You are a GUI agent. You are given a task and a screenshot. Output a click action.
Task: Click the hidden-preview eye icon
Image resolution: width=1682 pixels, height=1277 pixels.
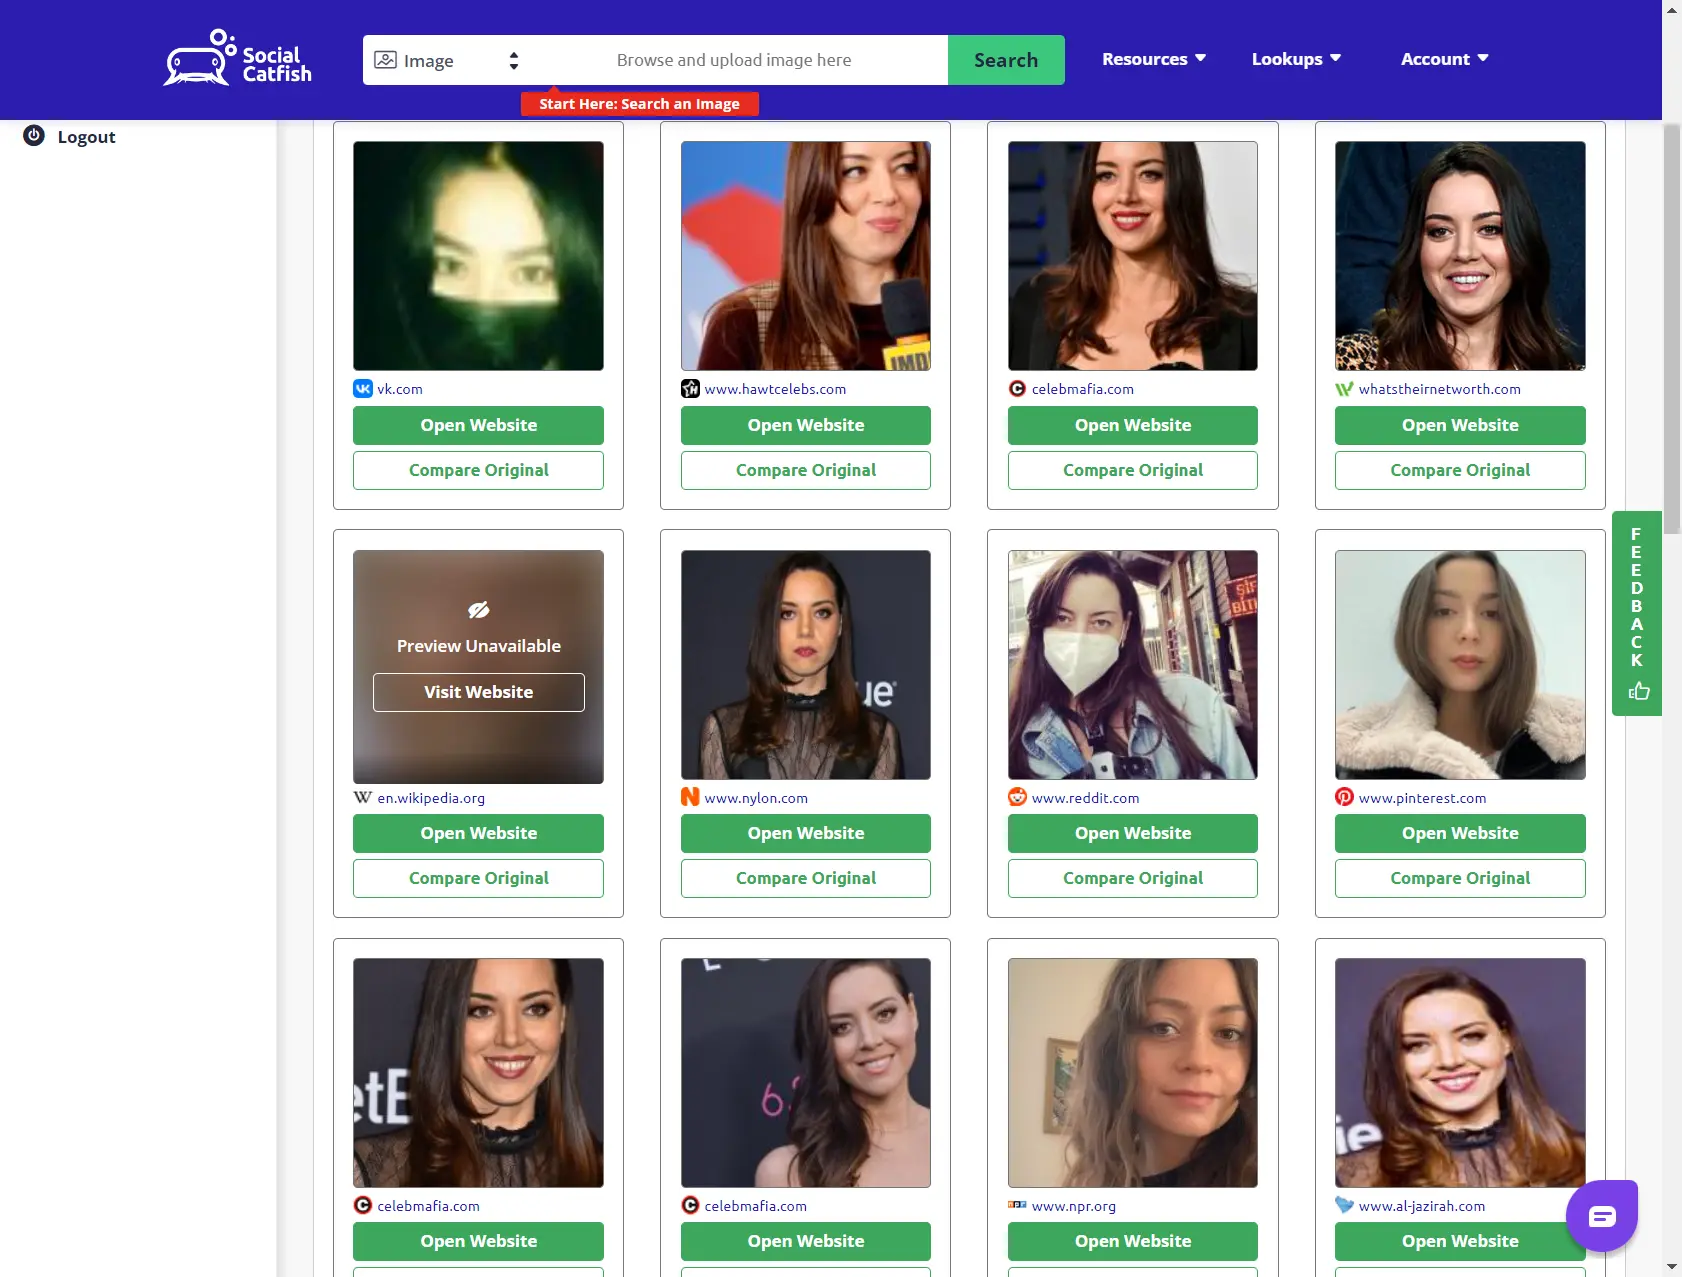coord(478,610)
